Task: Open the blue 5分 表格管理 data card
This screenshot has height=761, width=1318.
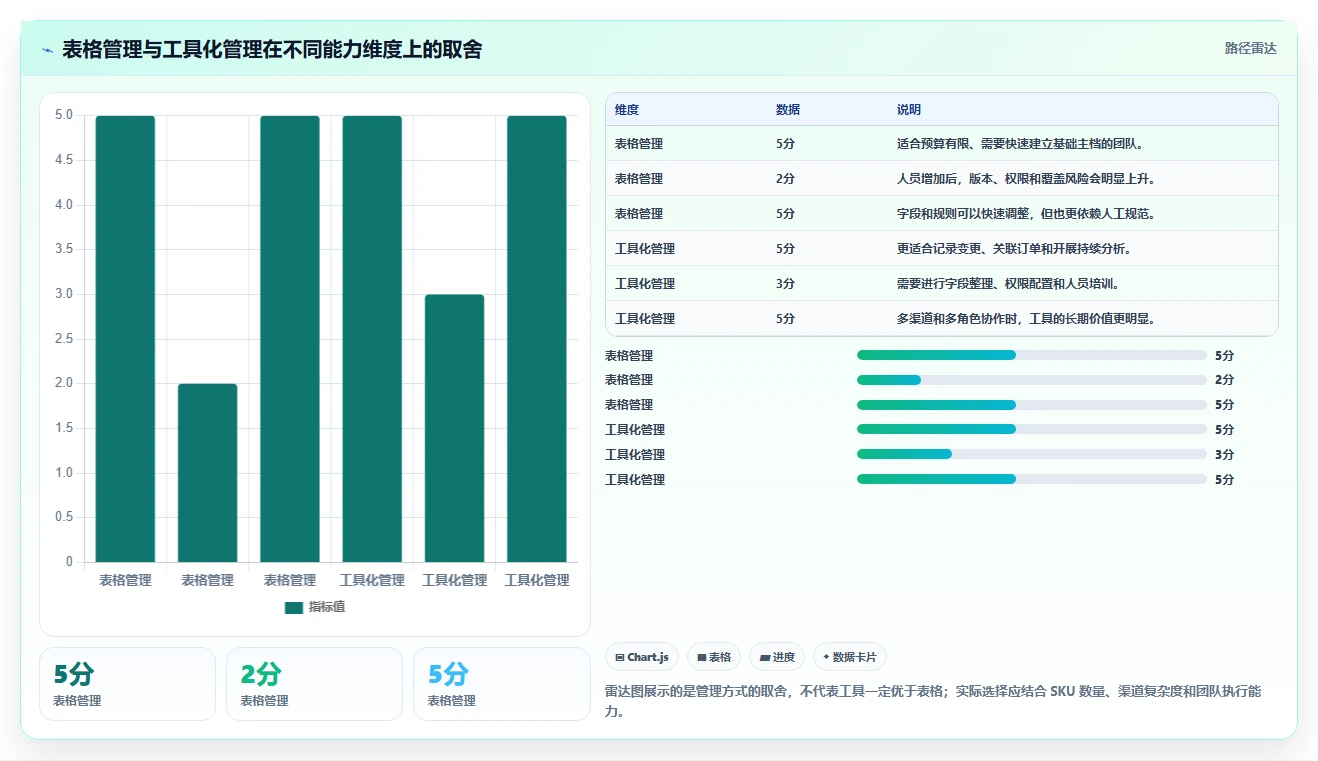Action: click(x=501, y=684)
